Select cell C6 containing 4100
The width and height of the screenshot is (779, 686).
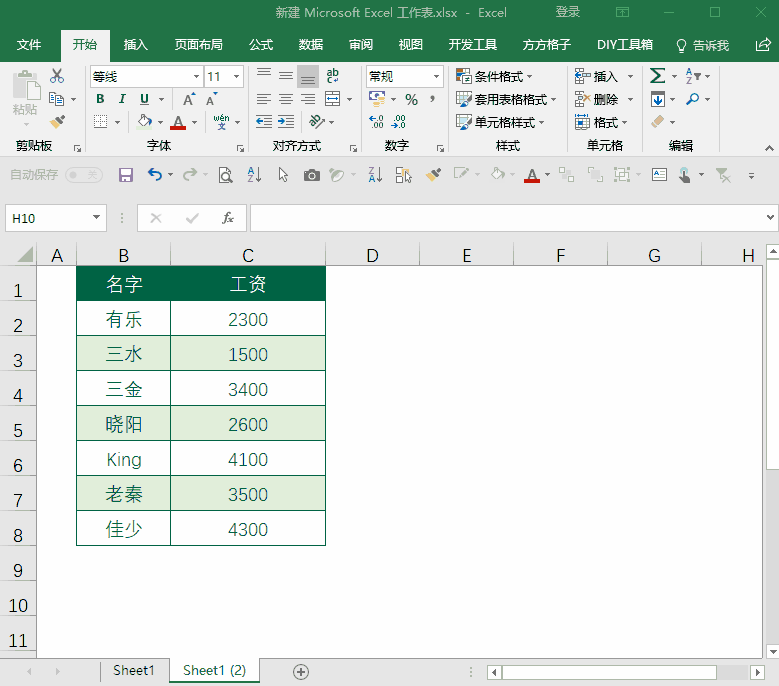pyautogui.click(x=248, y=460)
